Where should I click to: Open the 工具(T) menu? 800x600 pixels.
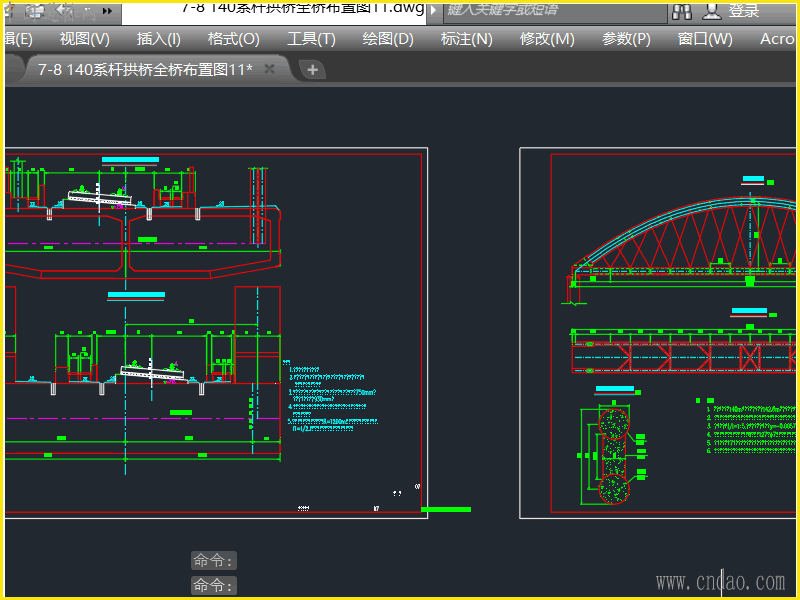(x=311, y=39)
